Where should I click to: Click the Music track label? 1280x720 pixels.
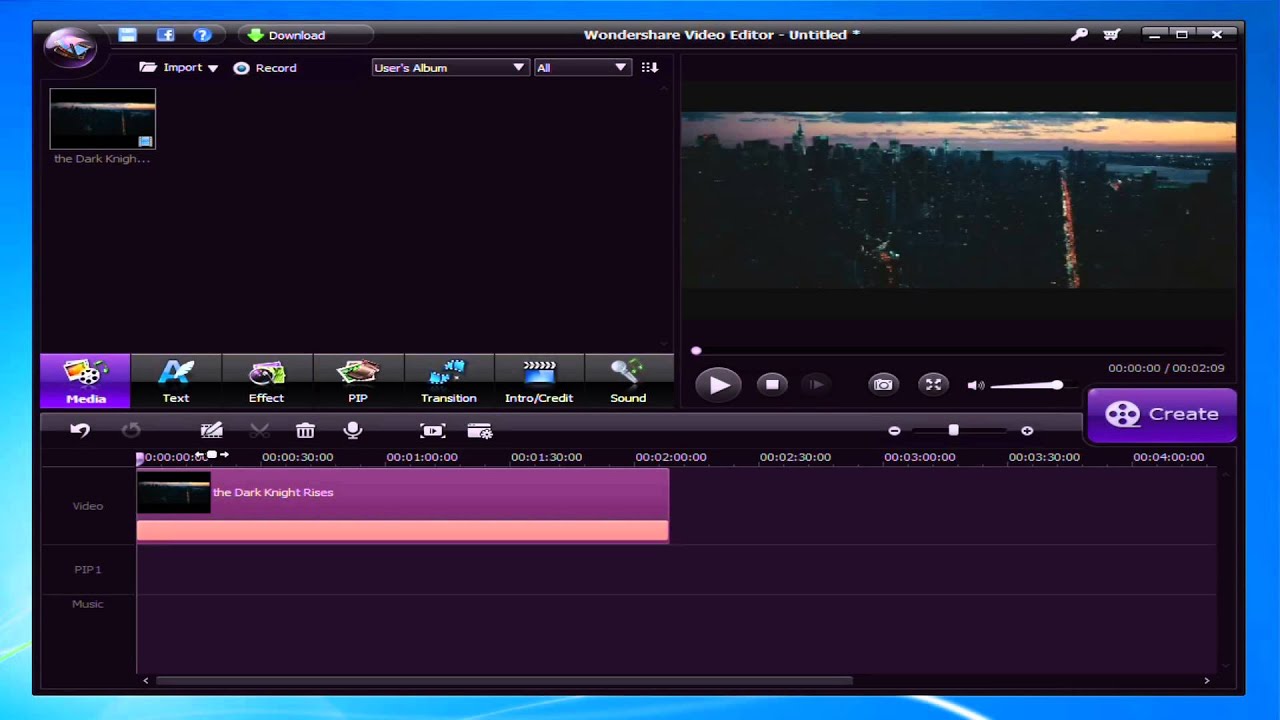click(x=88, y=604)
